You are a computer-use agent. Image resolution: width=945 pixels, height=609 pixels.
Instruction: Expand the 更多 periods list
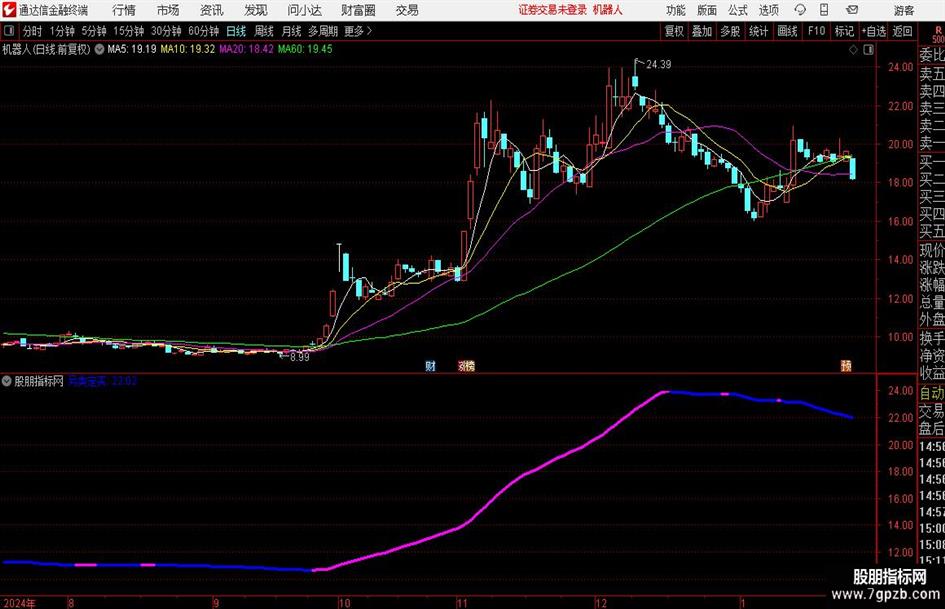(x=358, y=31)
